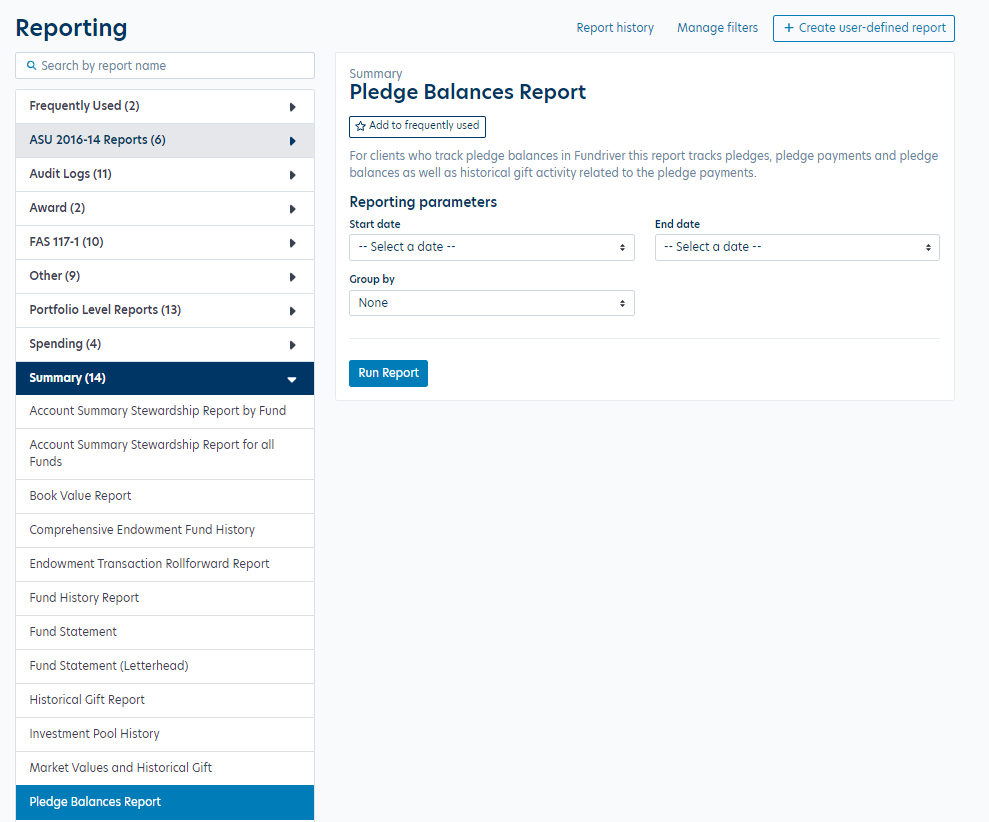Expand Spending (4) arrow
This screenshot has width=989, height=822.
click(x=293, y=346)
